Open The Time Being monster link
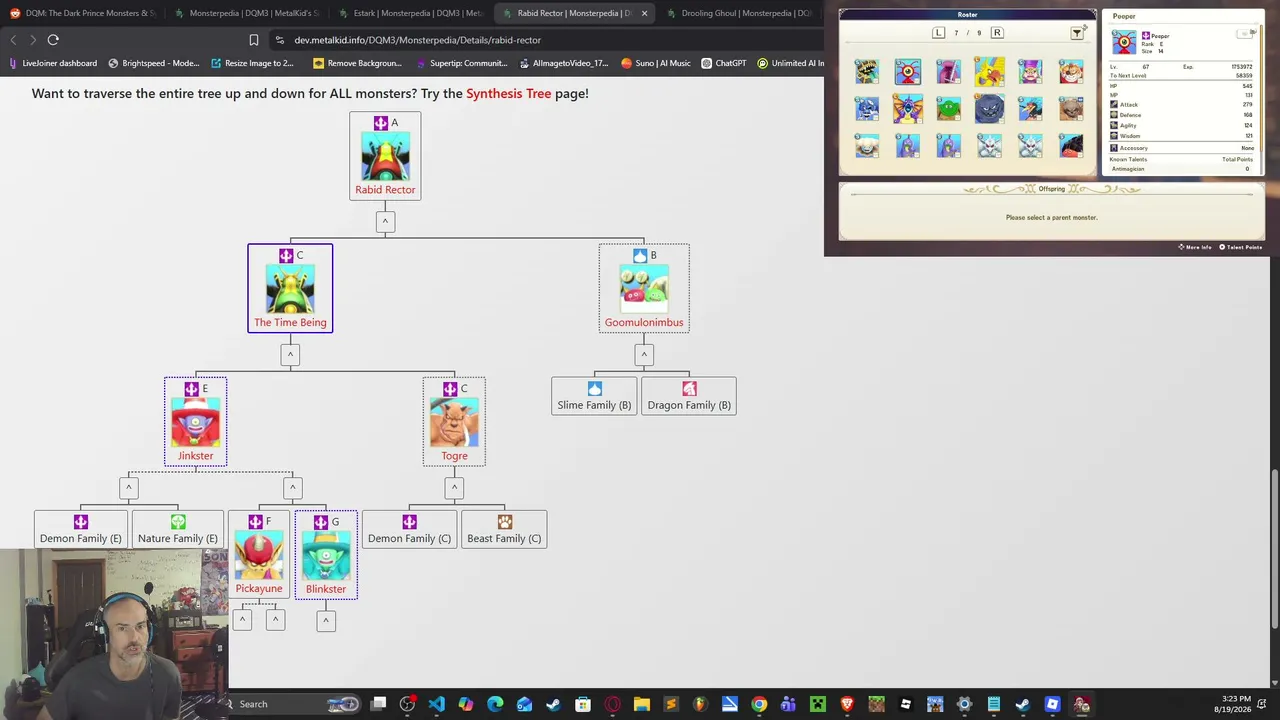 (290, 322)
